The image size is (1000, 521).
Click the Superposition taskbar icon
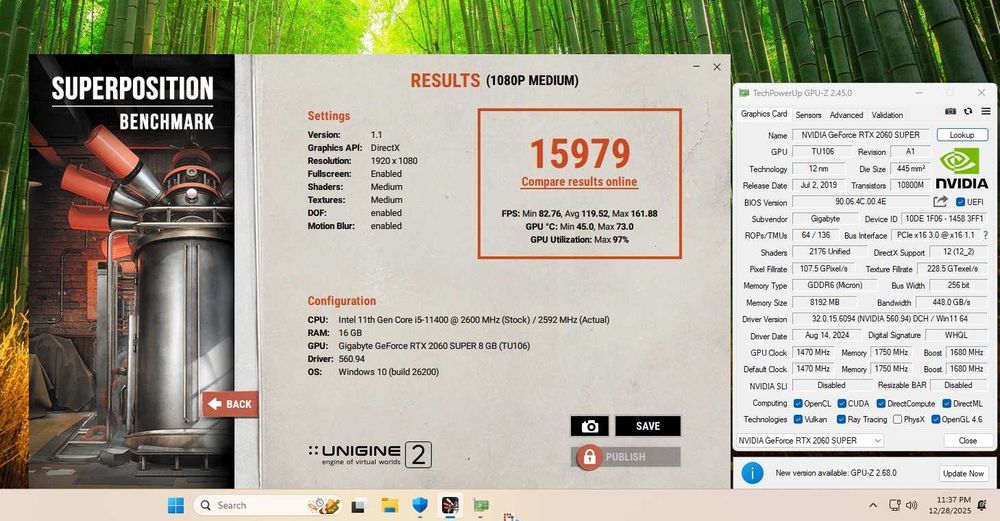(x=450, y=506)
